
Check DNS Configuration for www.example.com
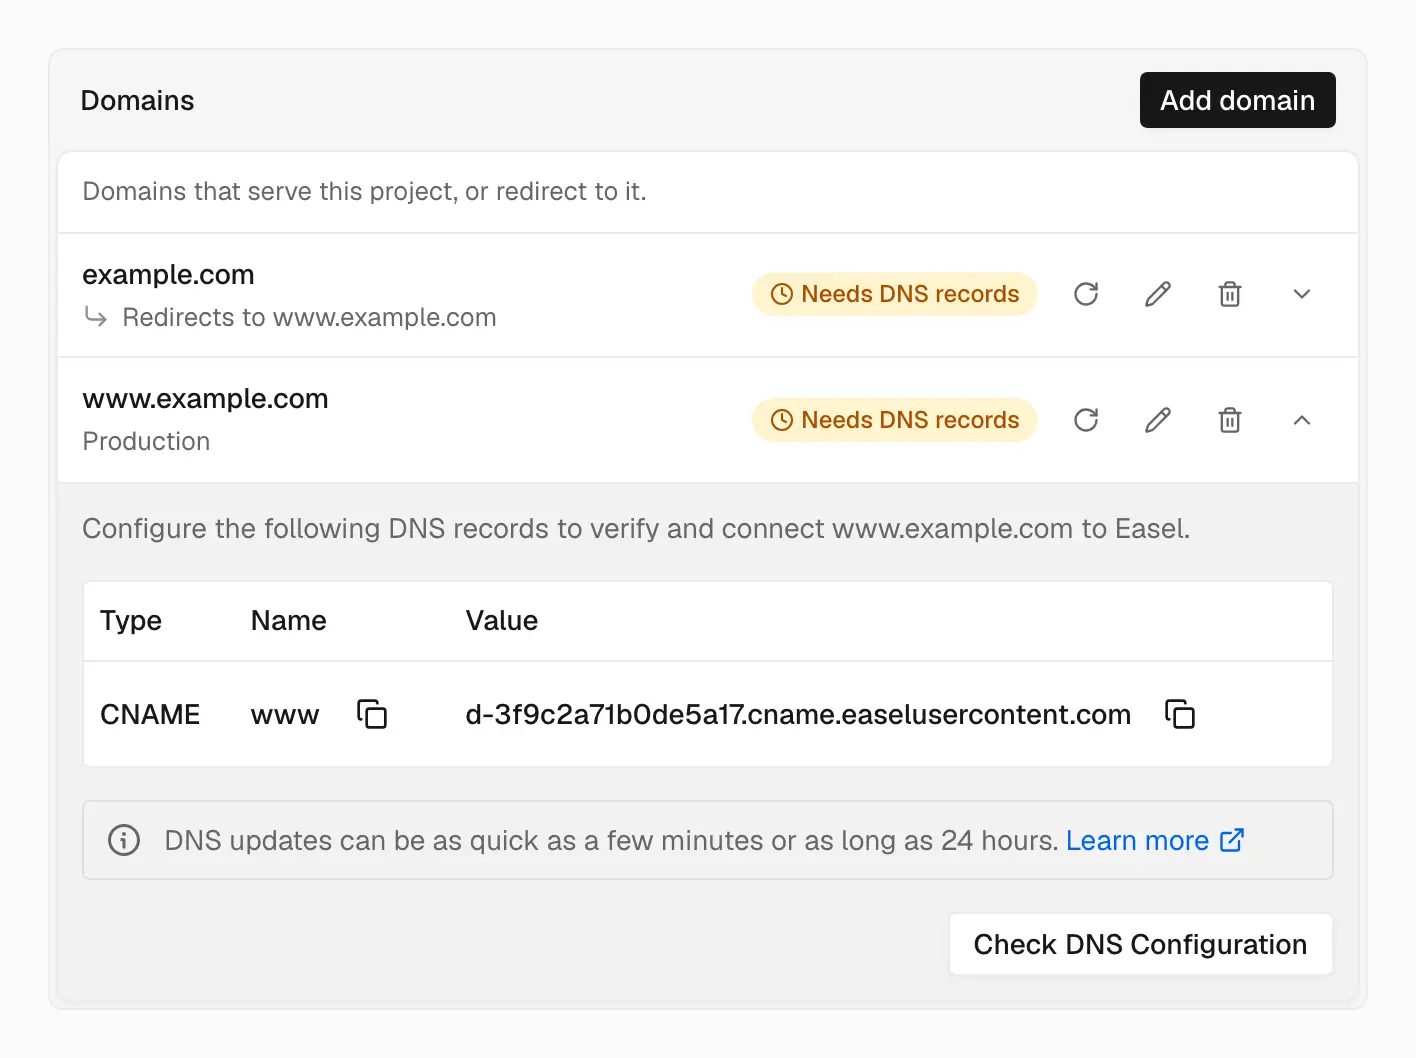(1141, 944)
